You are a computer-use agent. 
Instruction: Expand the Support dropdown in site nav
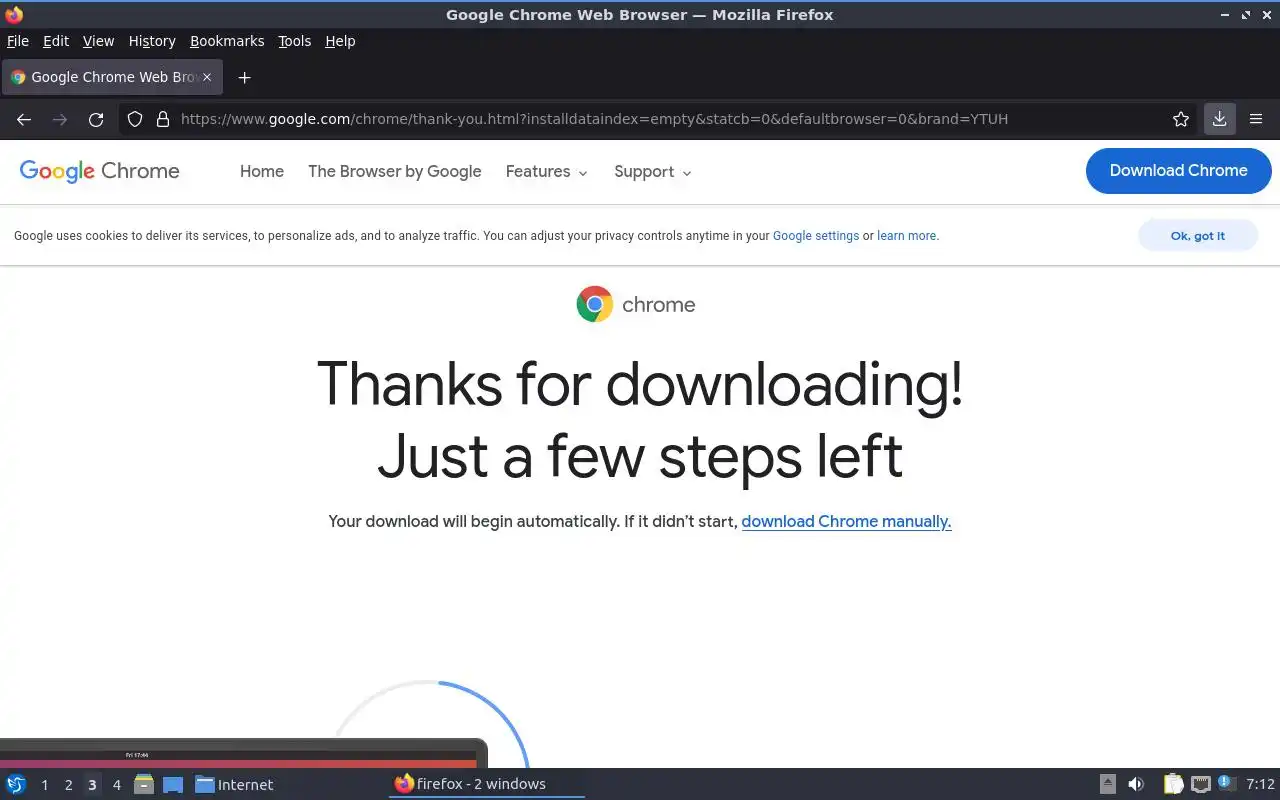(x=653, y=172)
